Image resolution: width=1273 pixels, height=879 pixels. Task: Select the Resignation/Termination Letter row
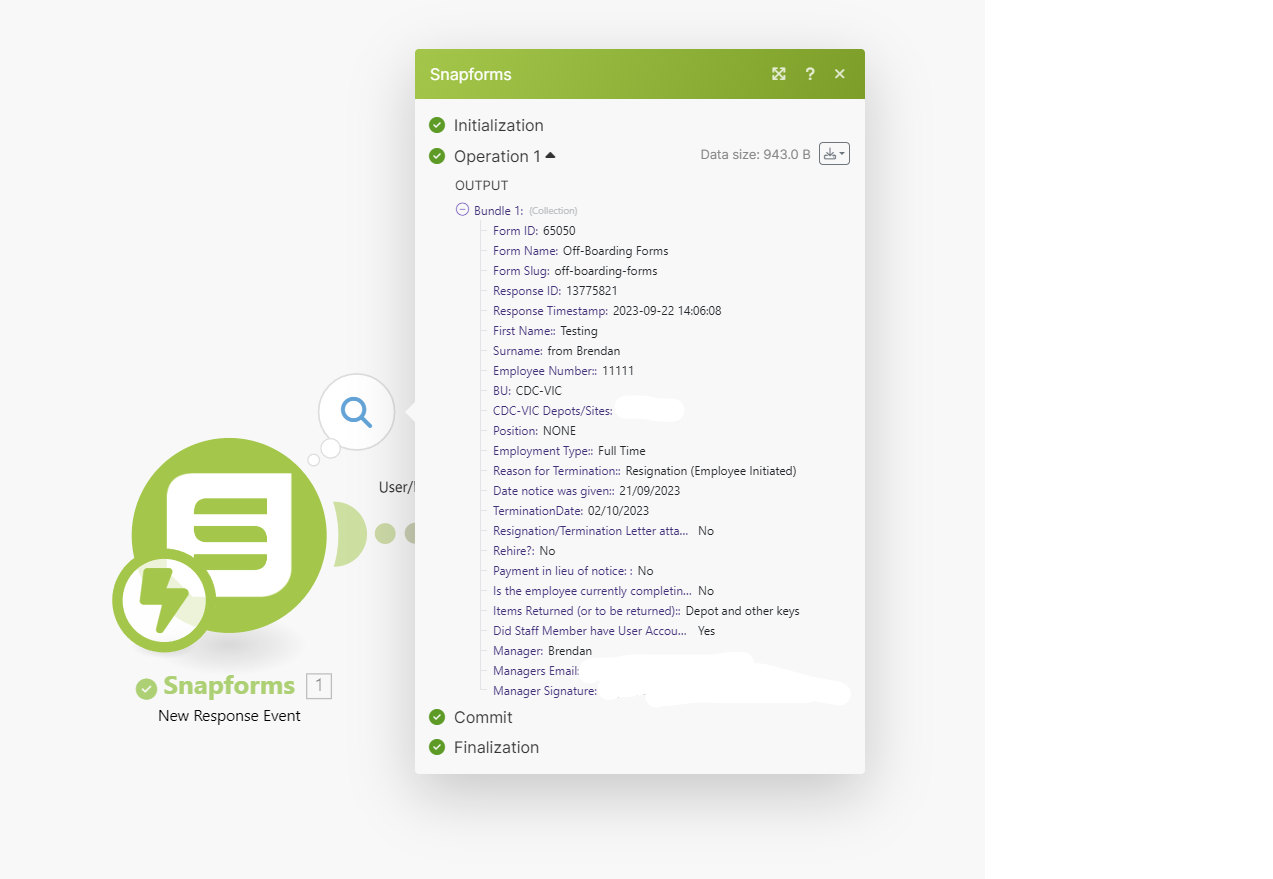[604, 531]
